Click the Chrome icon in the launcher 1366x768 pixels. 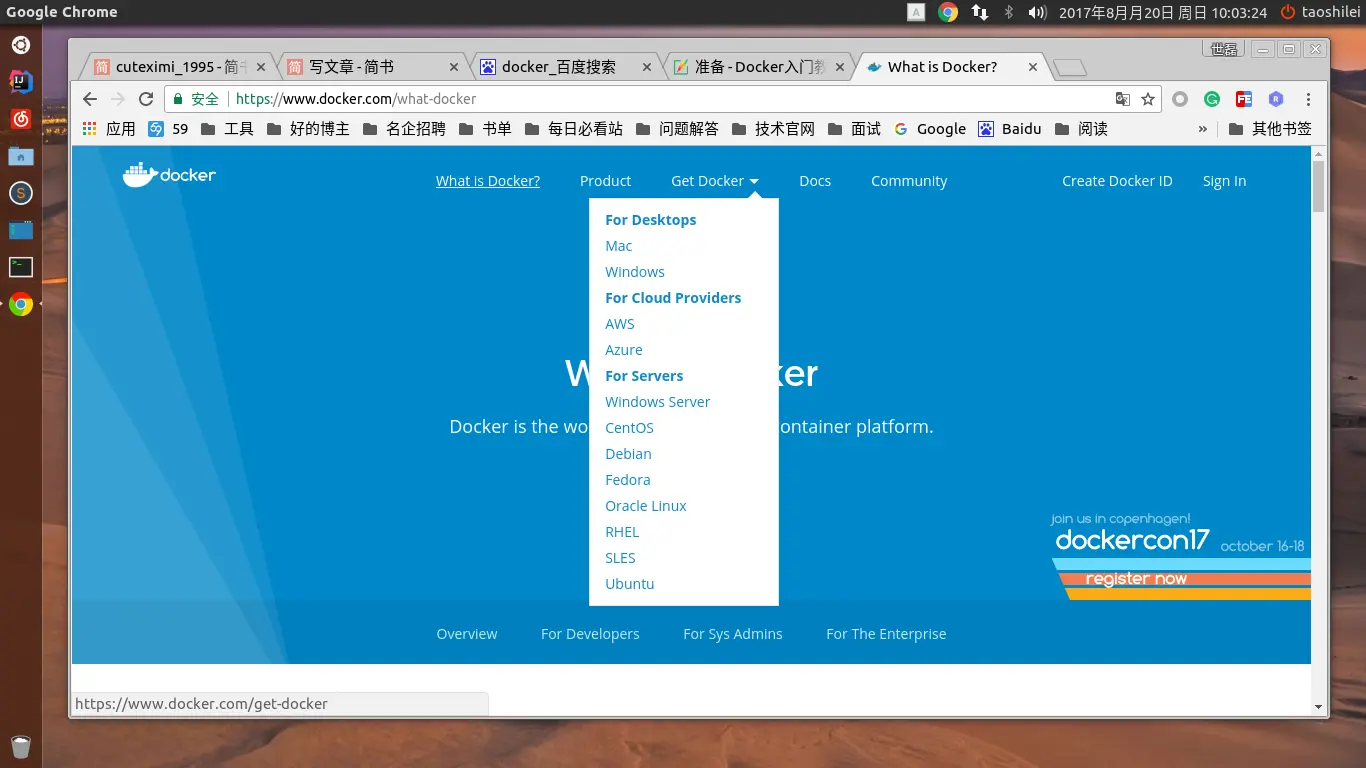[x=21, y=305]
